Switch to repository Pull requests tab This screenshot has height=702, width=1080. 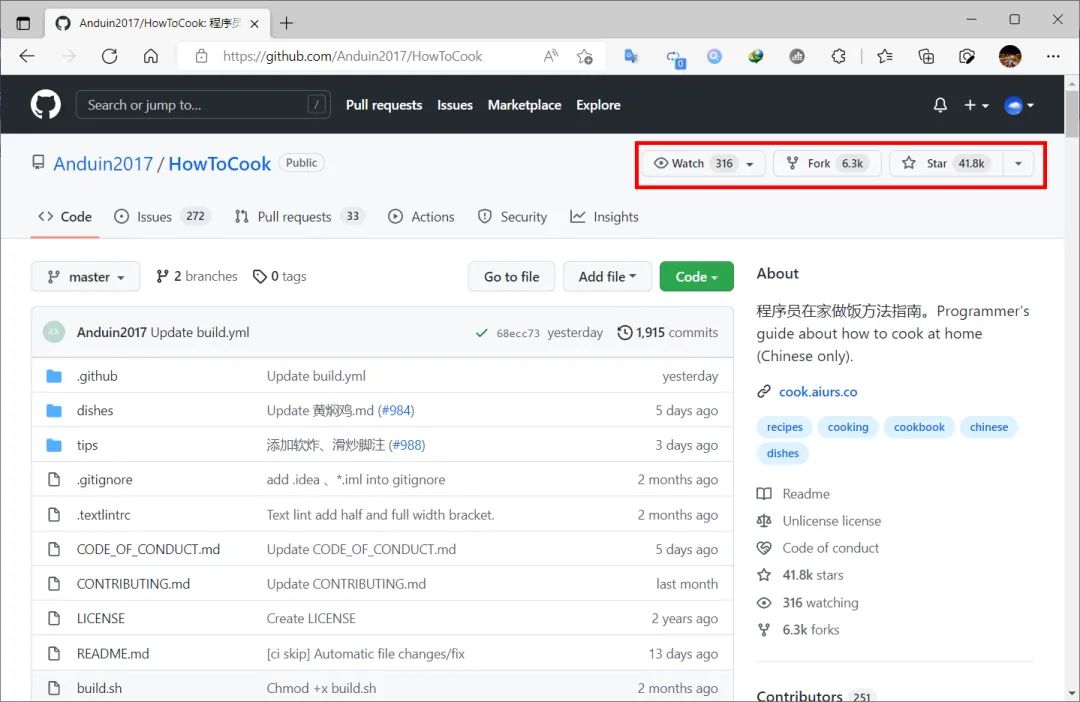coord(300,216)
